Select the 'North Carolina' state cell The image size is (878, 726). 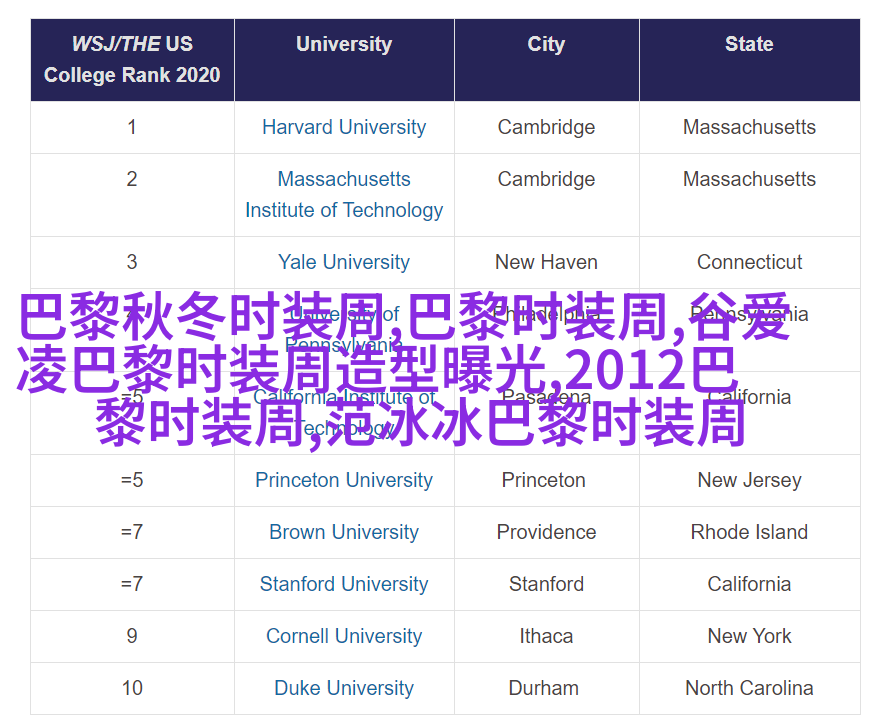[x=749, y=688]
